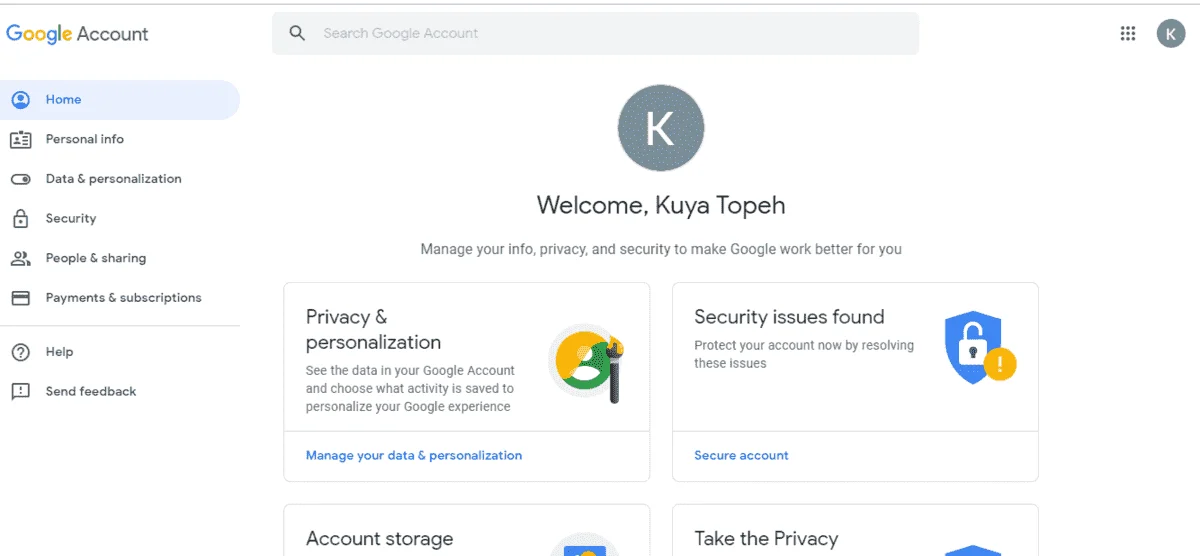
Task: Click the People & sharing icon
Action: pyautogui.click(x=20, y=258)
